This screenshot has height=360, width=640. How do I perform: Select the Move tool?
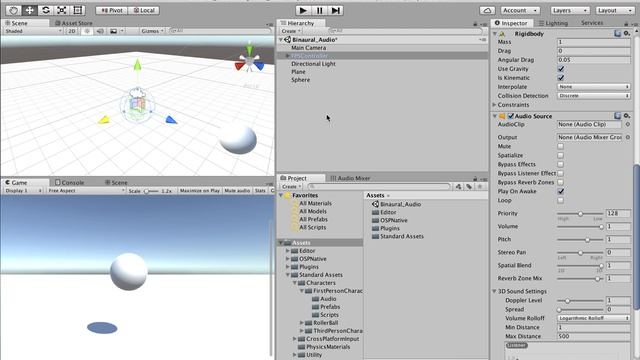29,10
